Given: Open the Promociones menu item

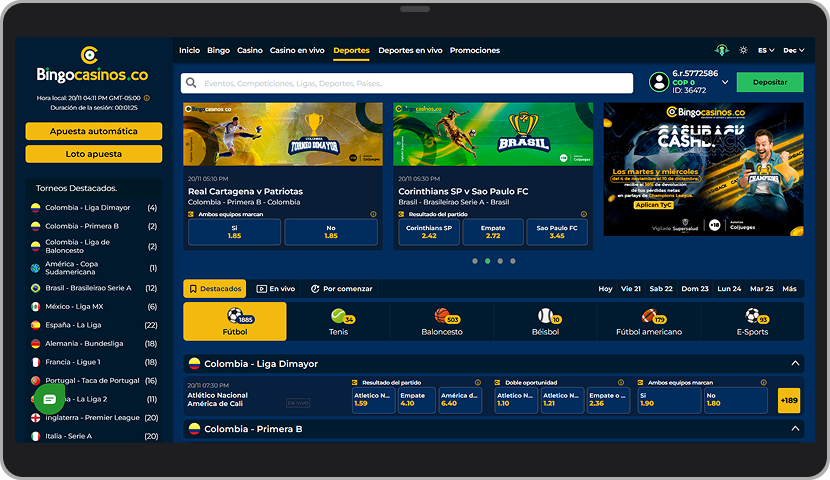Looking at the screenshot, I should click(x=475, y=50).
